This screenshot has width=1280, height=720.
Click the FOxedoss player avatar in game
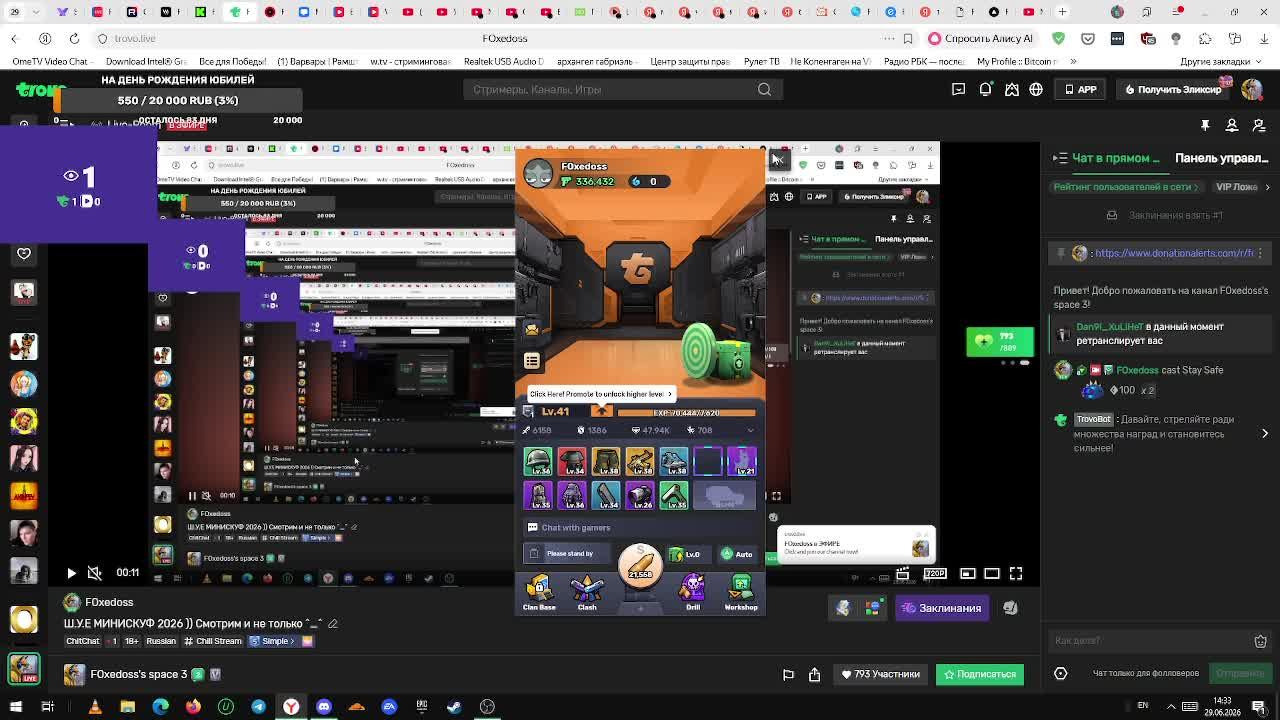point(538,173)
